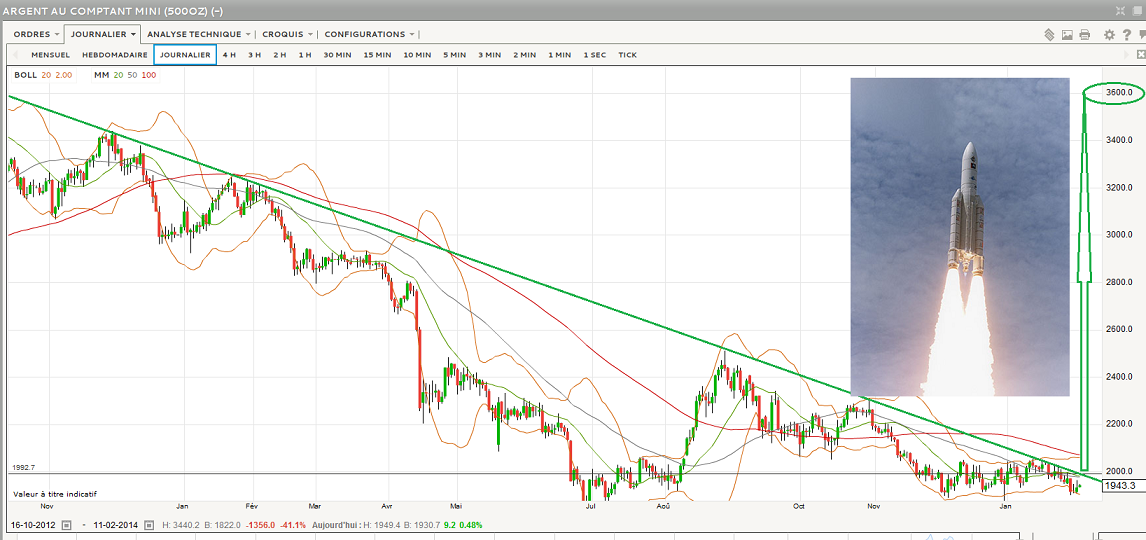Click the detach window icon in title bar
This screenshot has width=1146, height=540.
[1136, 10]
